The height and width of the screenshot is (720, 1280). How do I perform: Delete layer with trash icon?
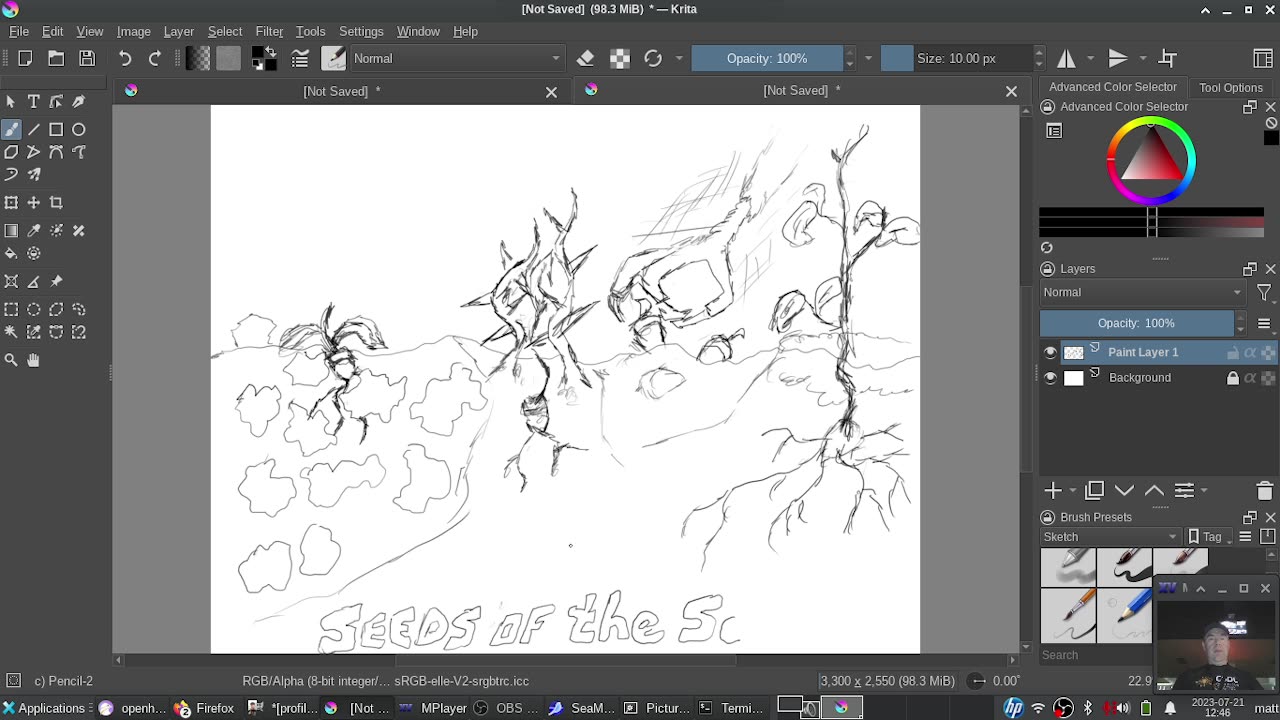click(1264, 490)
